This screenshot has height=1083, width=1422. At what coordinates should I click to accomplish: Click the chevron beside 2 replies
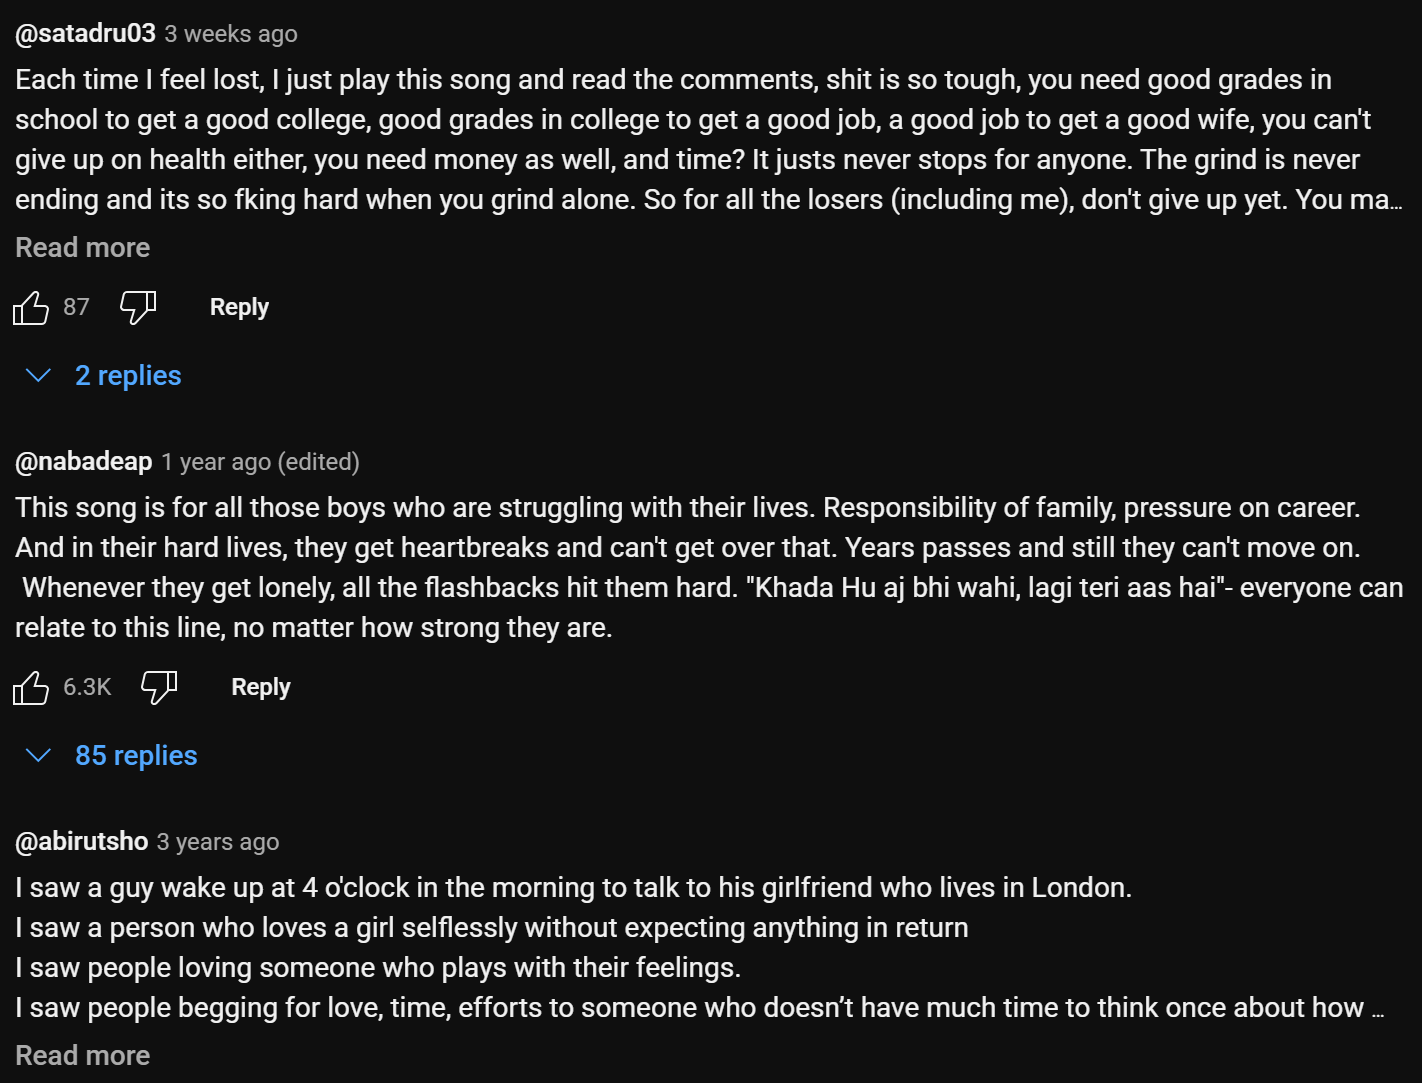pos(38,375)
